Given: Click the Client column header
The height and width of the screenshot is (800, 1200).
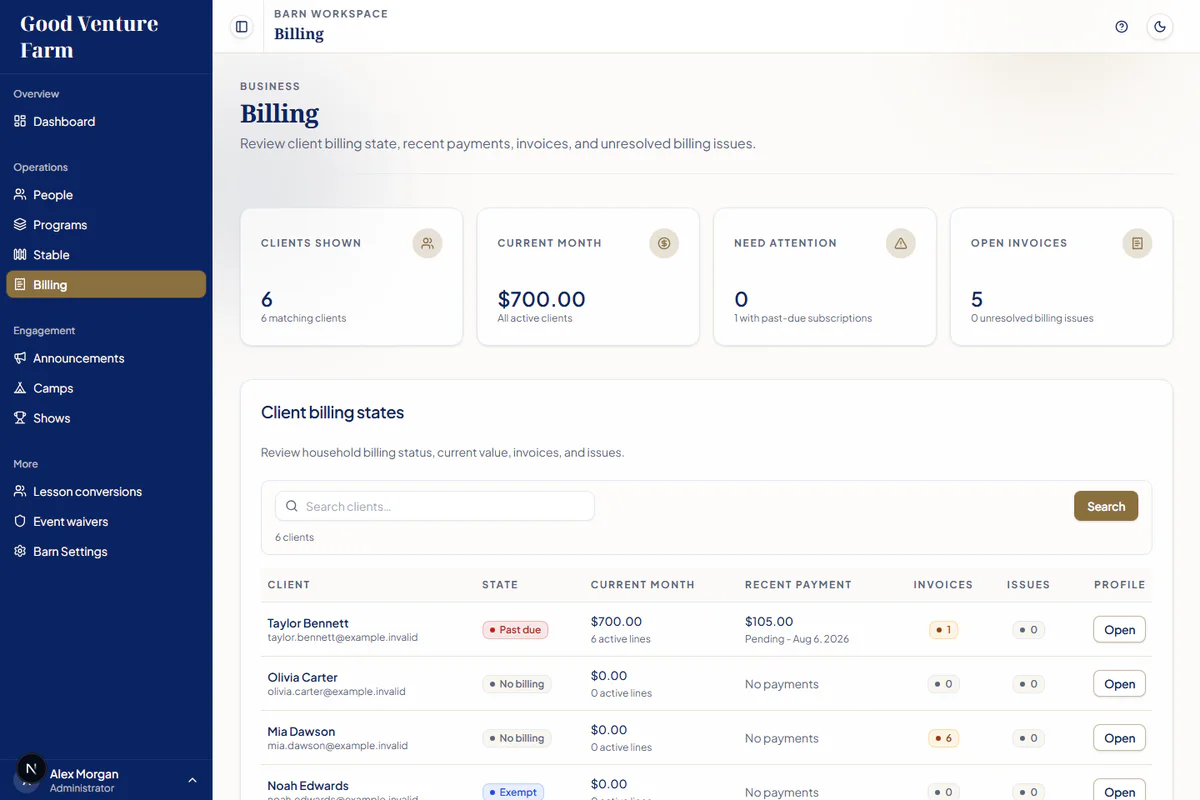Looking at the screenshot, I should tap(289, 585).
